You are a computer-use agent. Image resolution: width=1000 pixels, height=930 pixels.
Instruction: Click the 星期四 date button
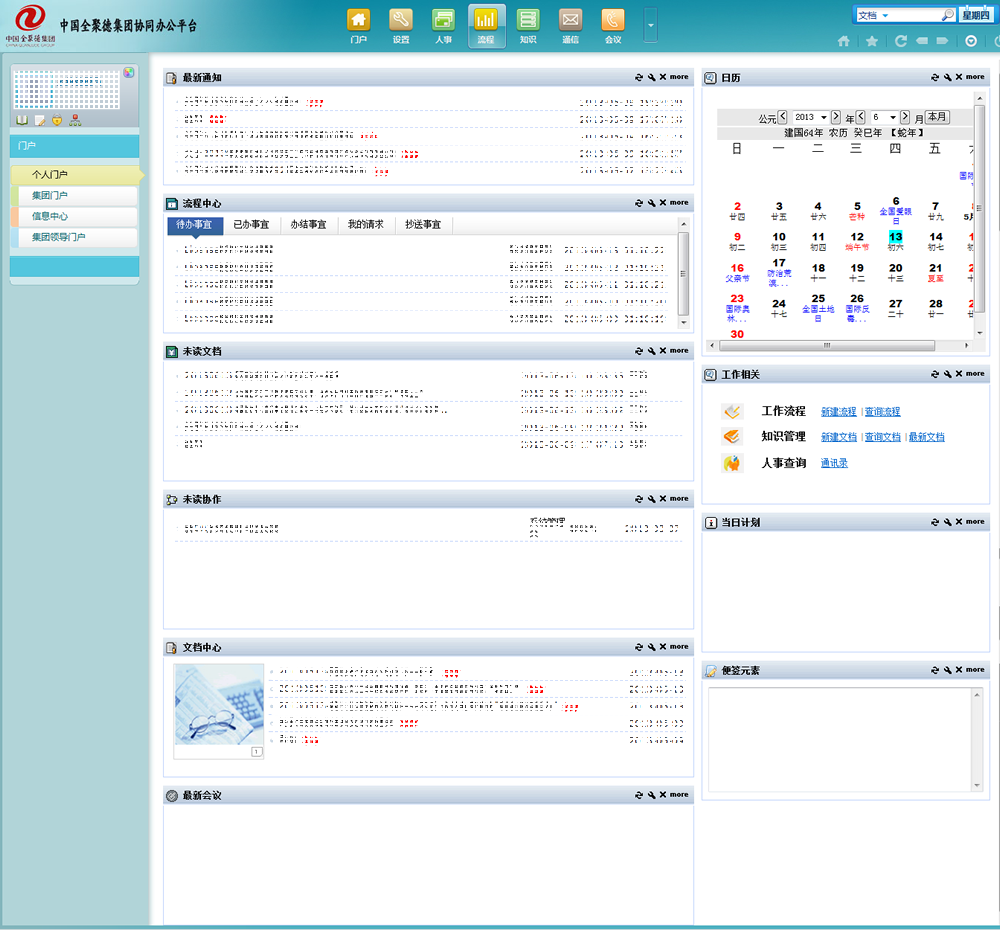coord(976,15)
